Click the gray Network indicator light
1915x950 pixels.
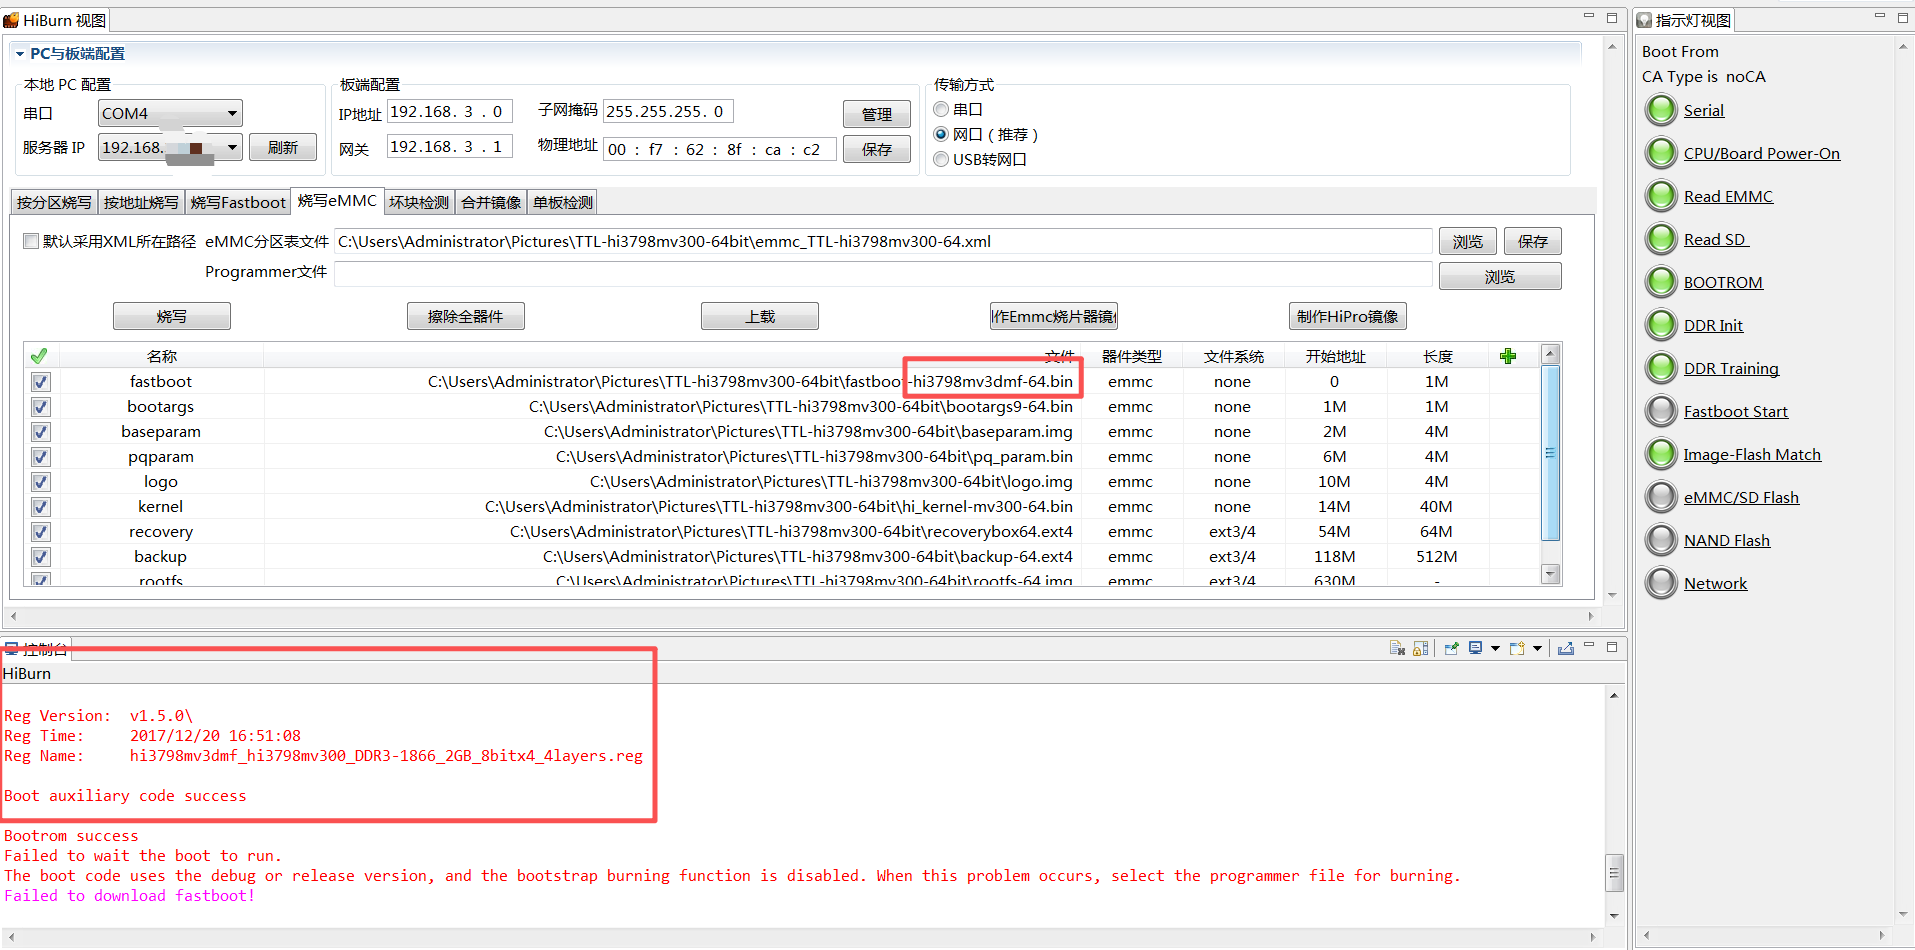tap(1661, 583)
